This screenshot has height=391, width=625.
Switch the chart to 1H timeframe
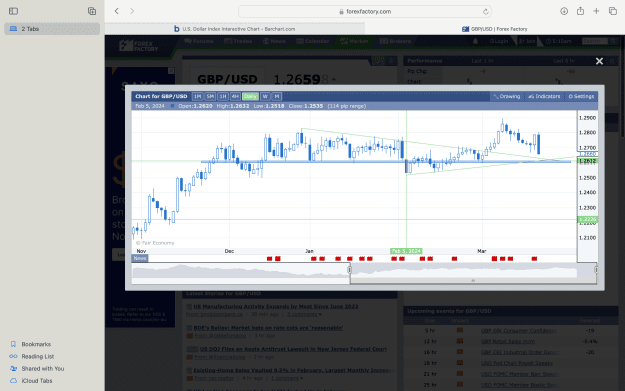pos(223,96)
